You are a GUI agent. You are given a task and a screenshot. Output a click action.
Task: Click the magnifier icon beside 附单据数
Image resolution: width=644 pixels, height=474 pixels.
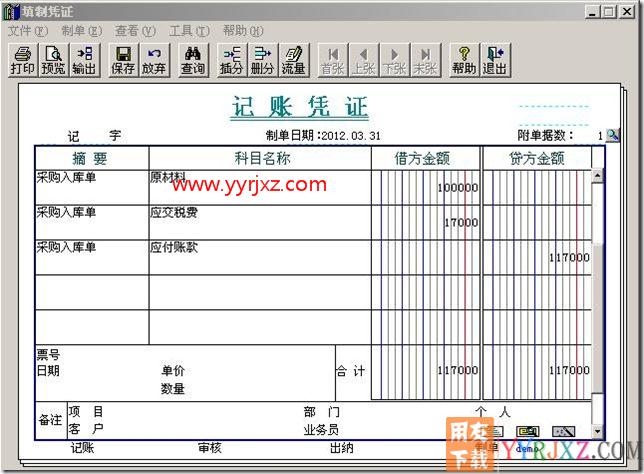point(612,135)
